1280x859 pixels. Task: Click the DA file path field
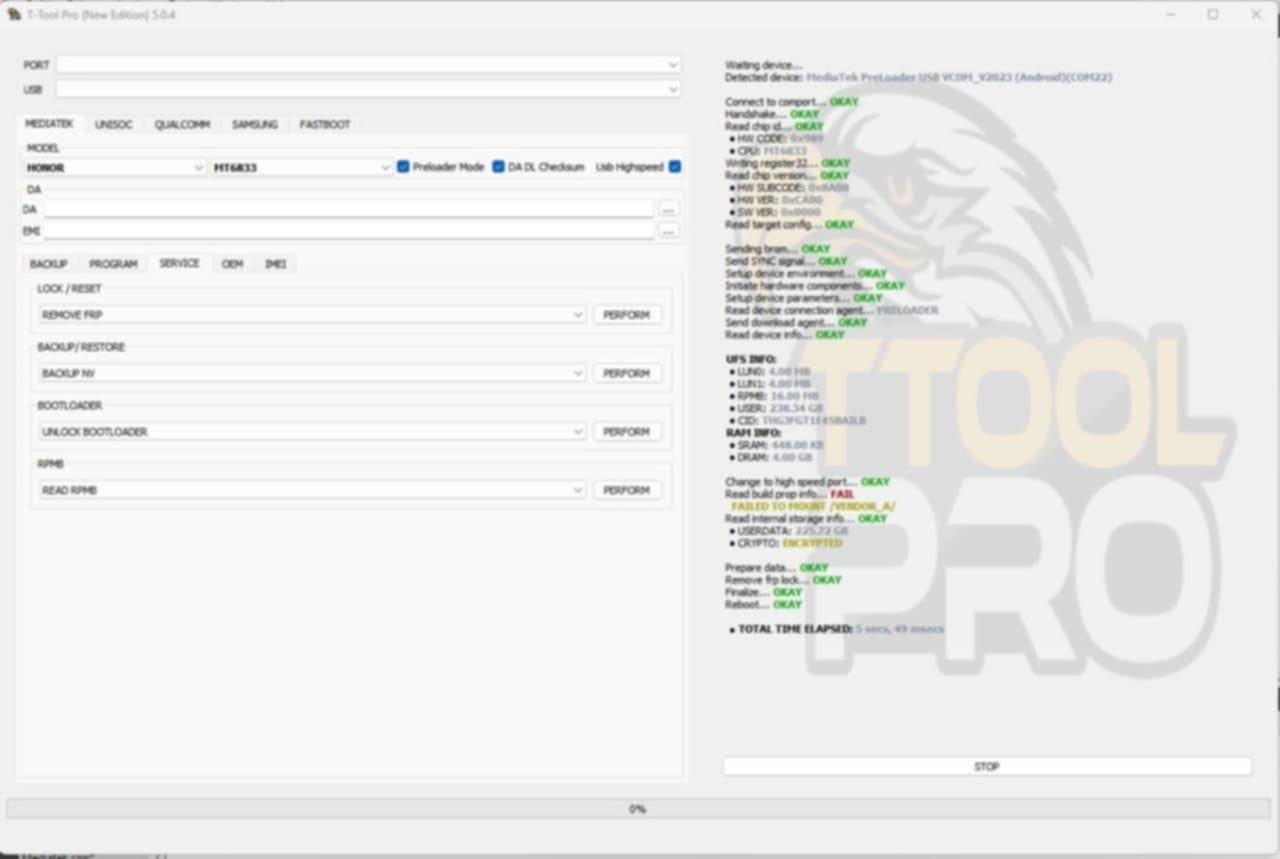click(348, 209)
